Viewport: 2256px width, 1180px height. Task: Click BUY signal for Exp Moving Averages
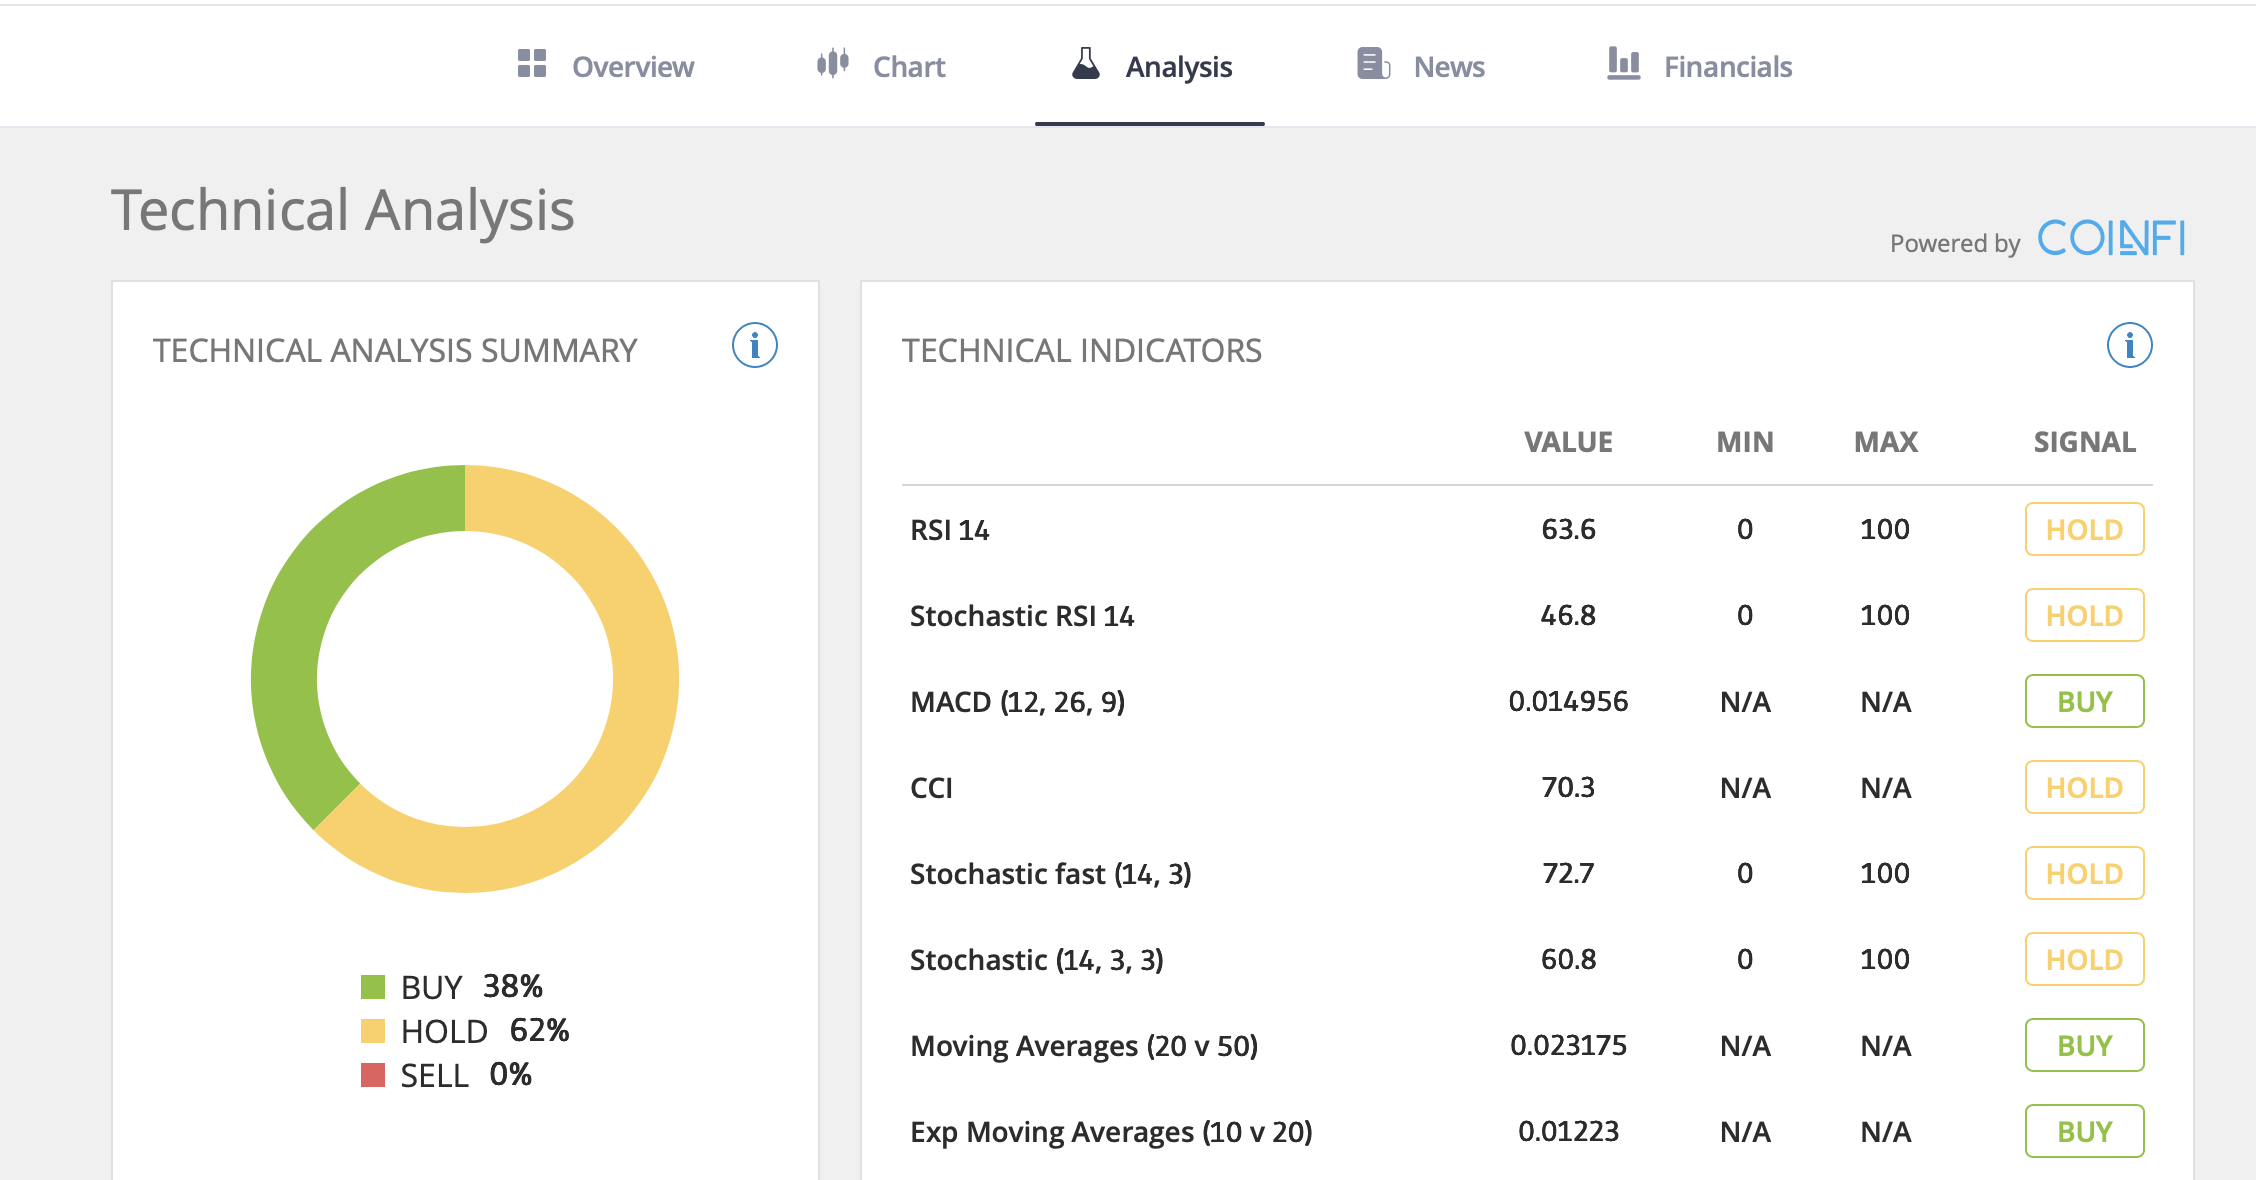click(2085, 1131)
